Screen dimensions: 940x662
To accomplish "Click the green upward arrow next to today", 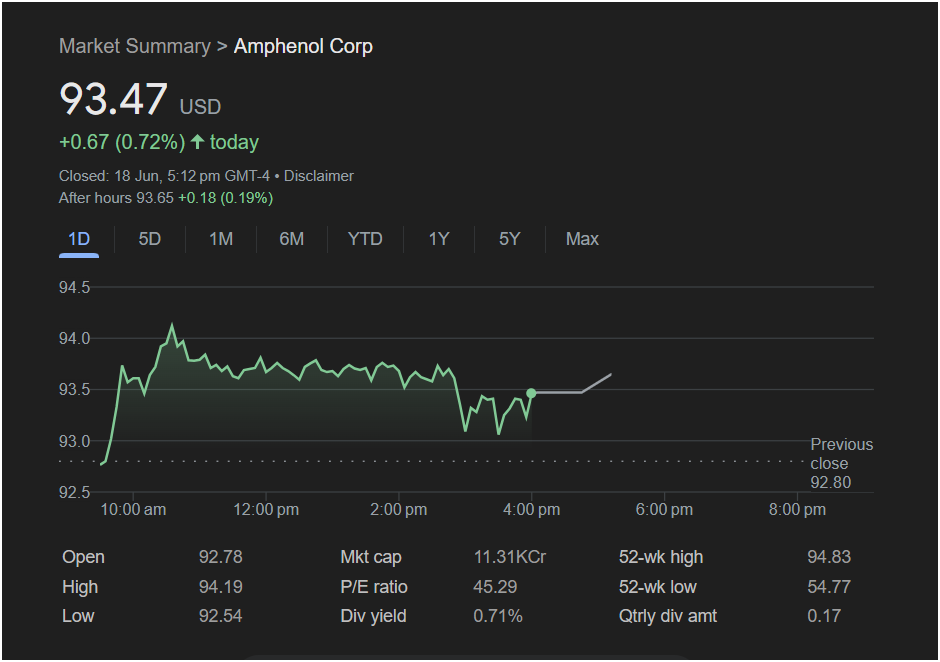I will tap(197, 142).
